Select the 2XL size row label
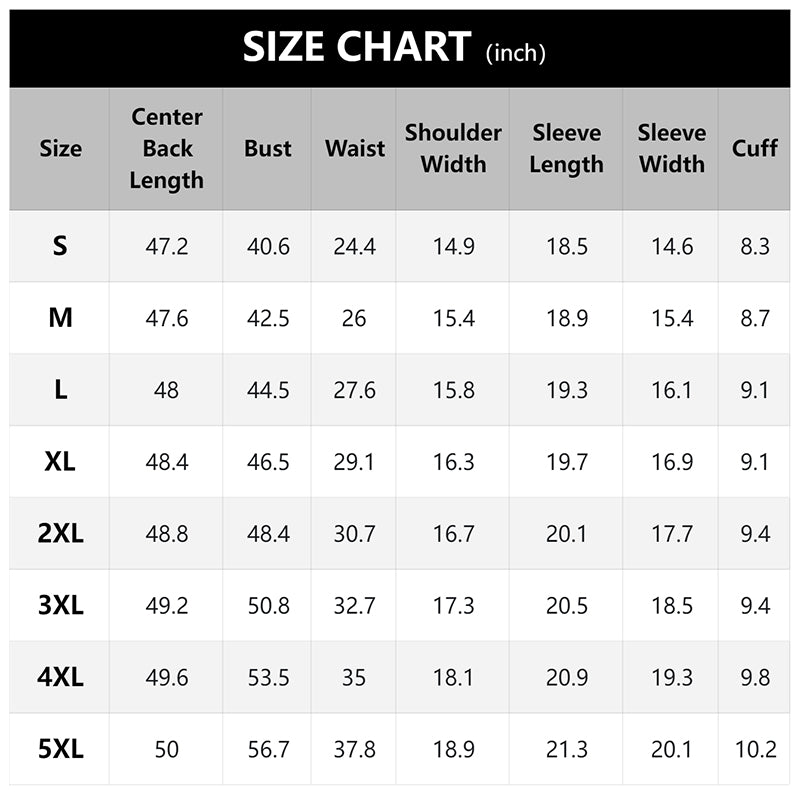 click(61, 533)
